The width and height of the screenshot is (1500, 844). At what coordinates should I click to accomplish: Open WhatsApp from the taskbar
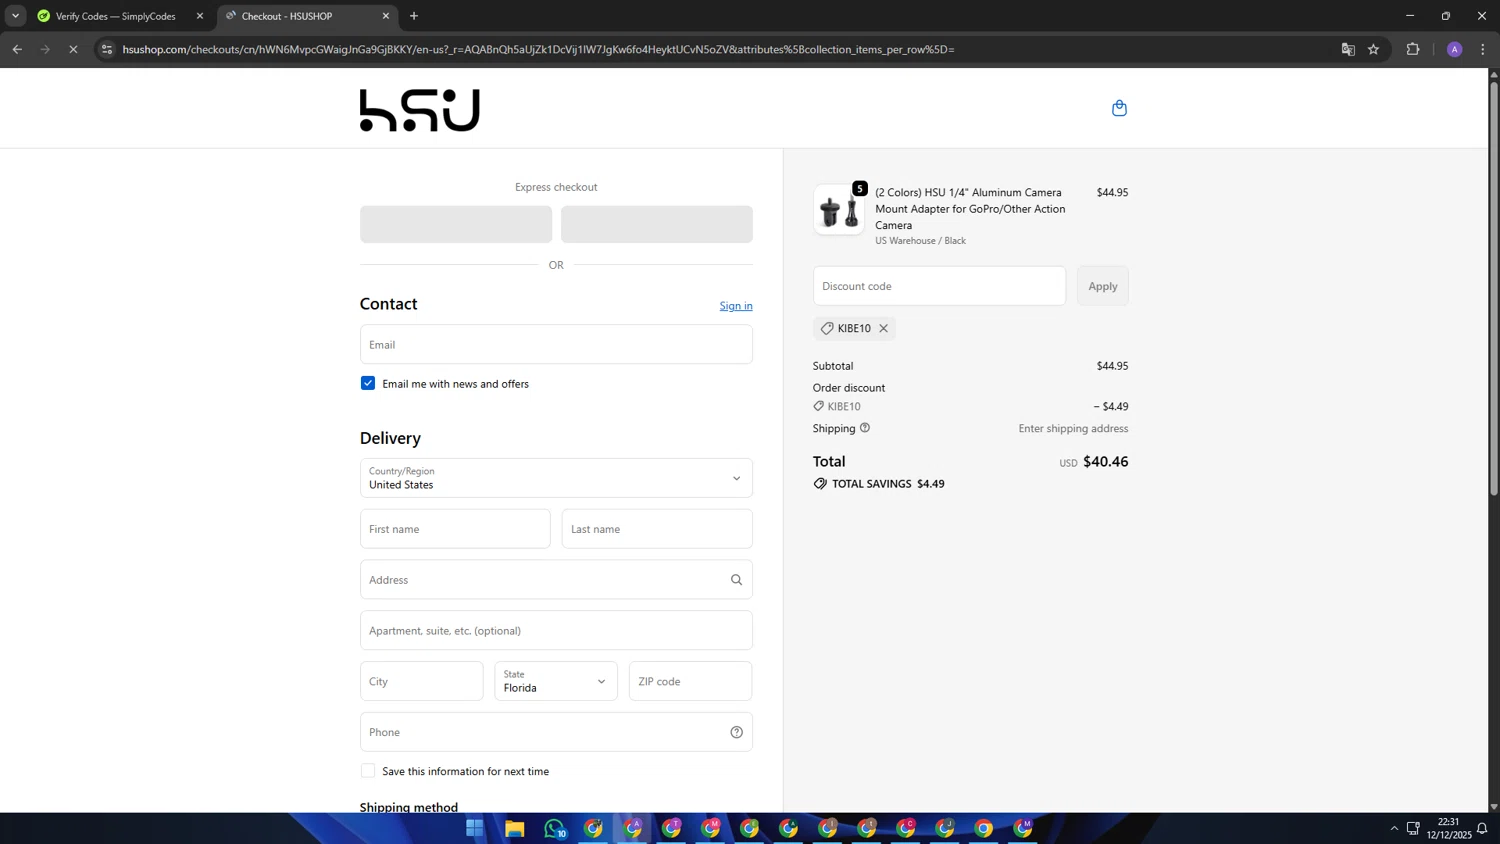pyautogui.click(x=555, y=828)
